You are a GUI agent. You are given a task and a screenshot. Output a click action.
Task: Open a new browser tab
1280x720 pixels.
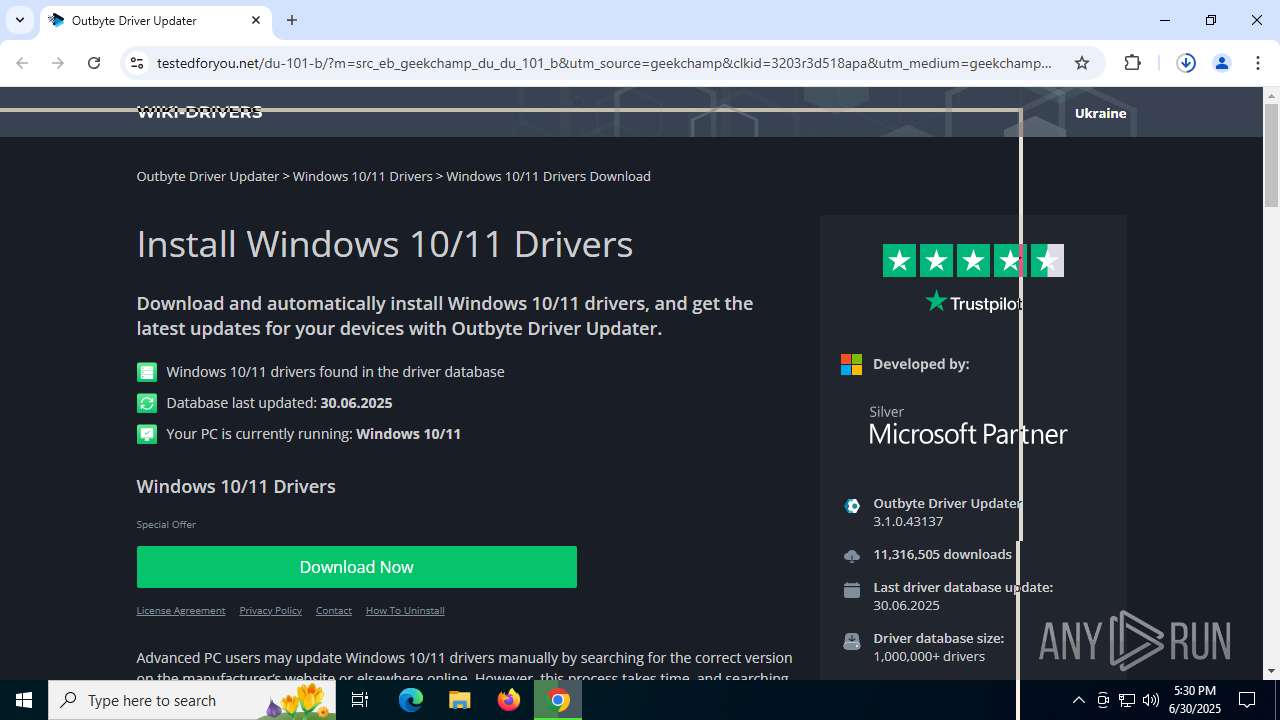(x=292, y=20)
